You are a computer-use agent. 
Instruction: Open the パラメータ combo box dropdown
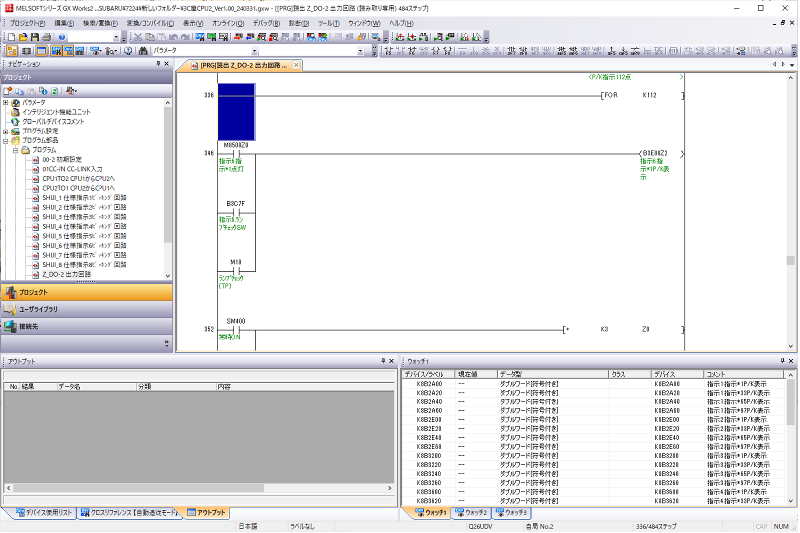[x=255, y=51]
